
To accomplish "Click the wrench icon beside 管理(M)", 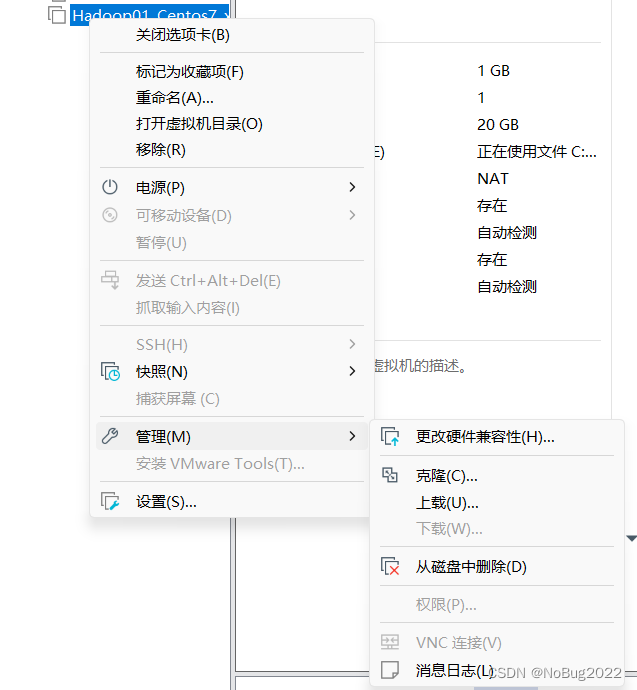I will [110, 436].
